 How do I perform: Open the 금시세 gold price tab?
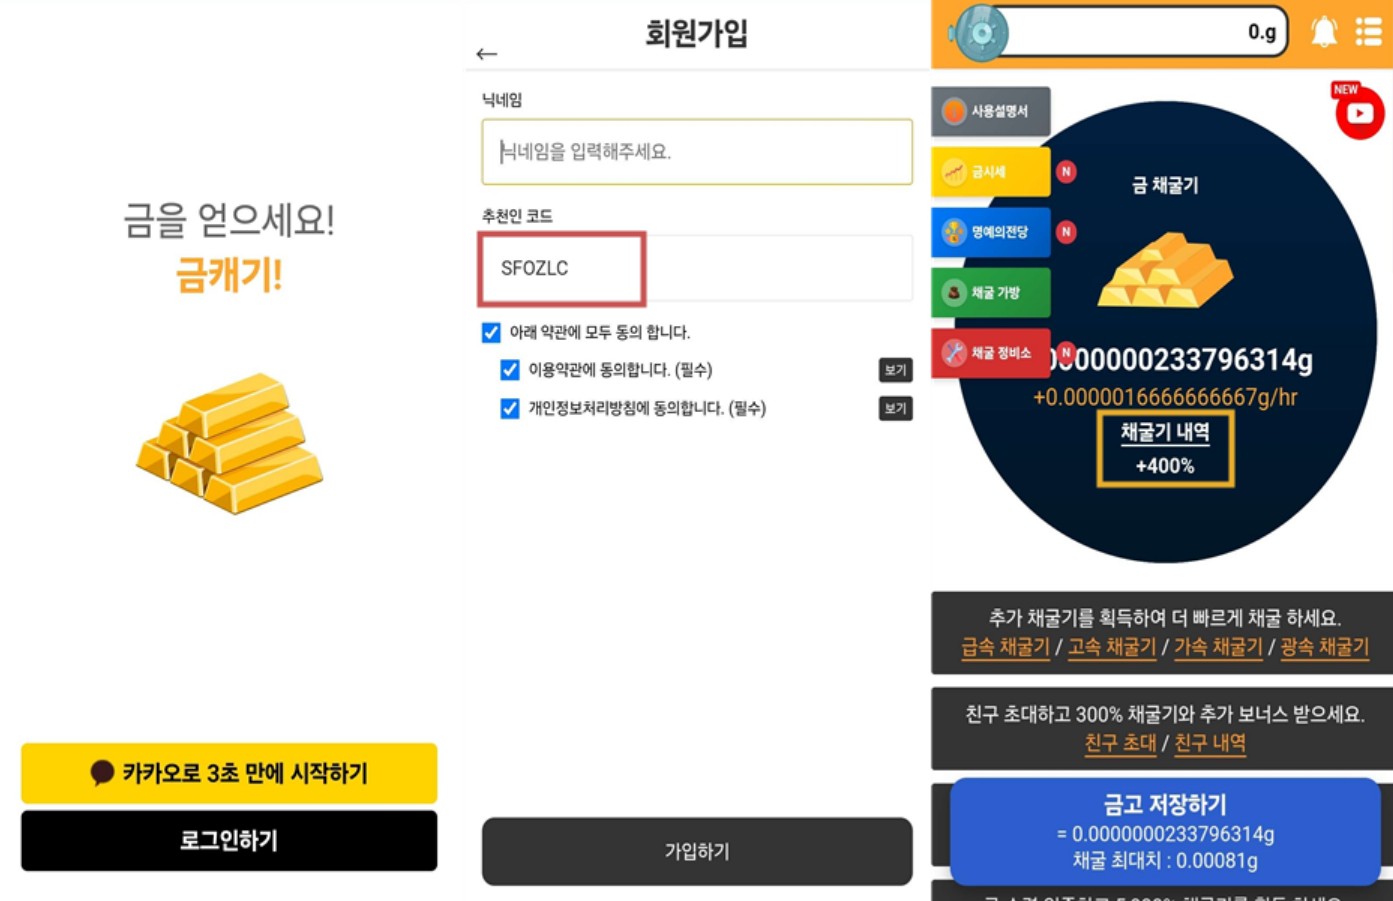(x=991, y=172)
